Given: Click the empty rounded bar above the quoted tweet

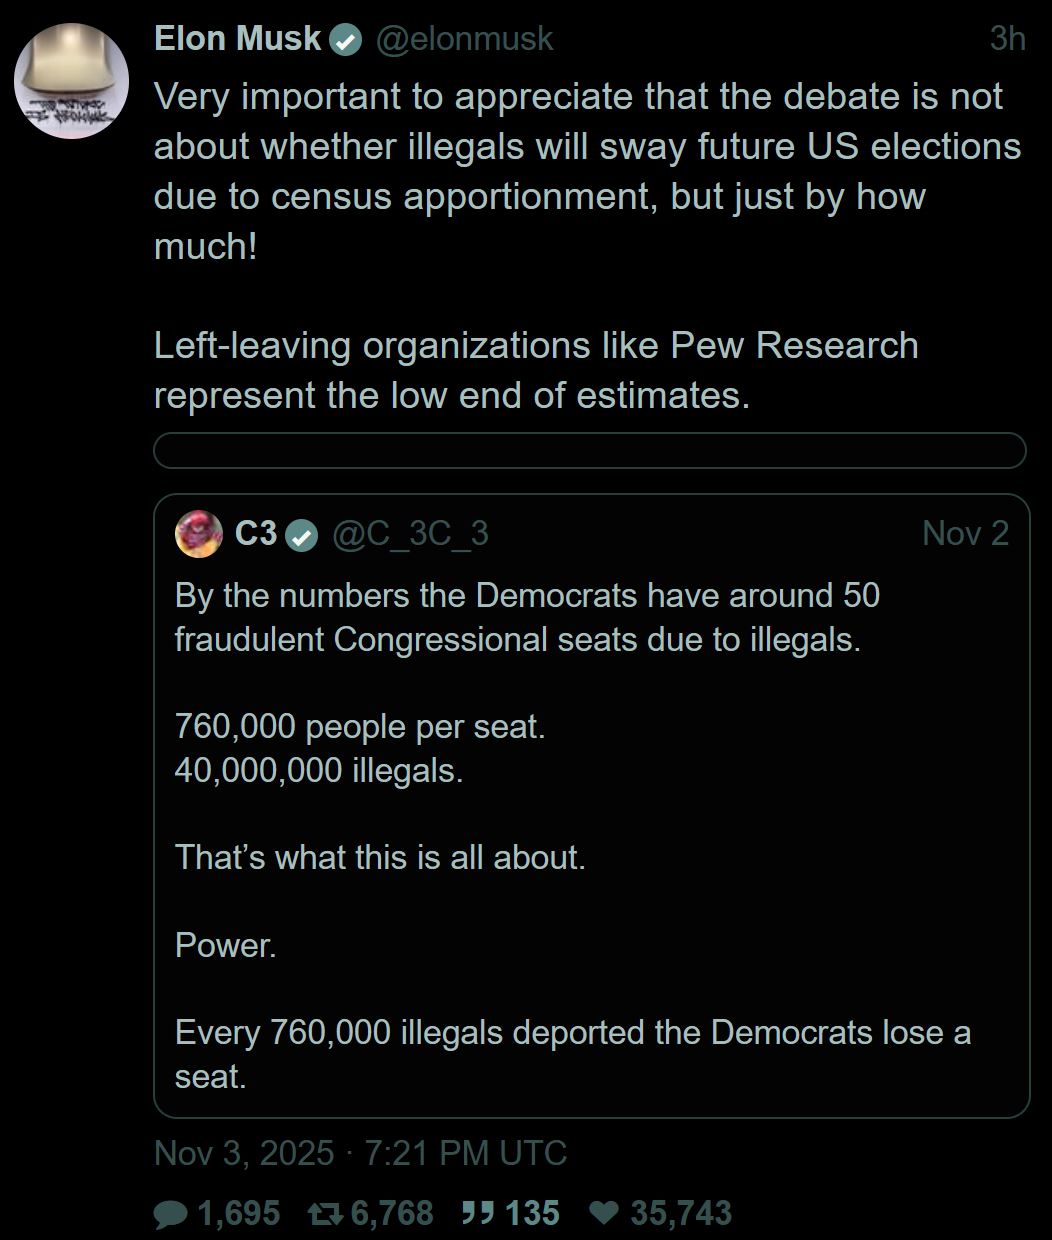Looking at the screenshot, I should click(x=589, y=451).
